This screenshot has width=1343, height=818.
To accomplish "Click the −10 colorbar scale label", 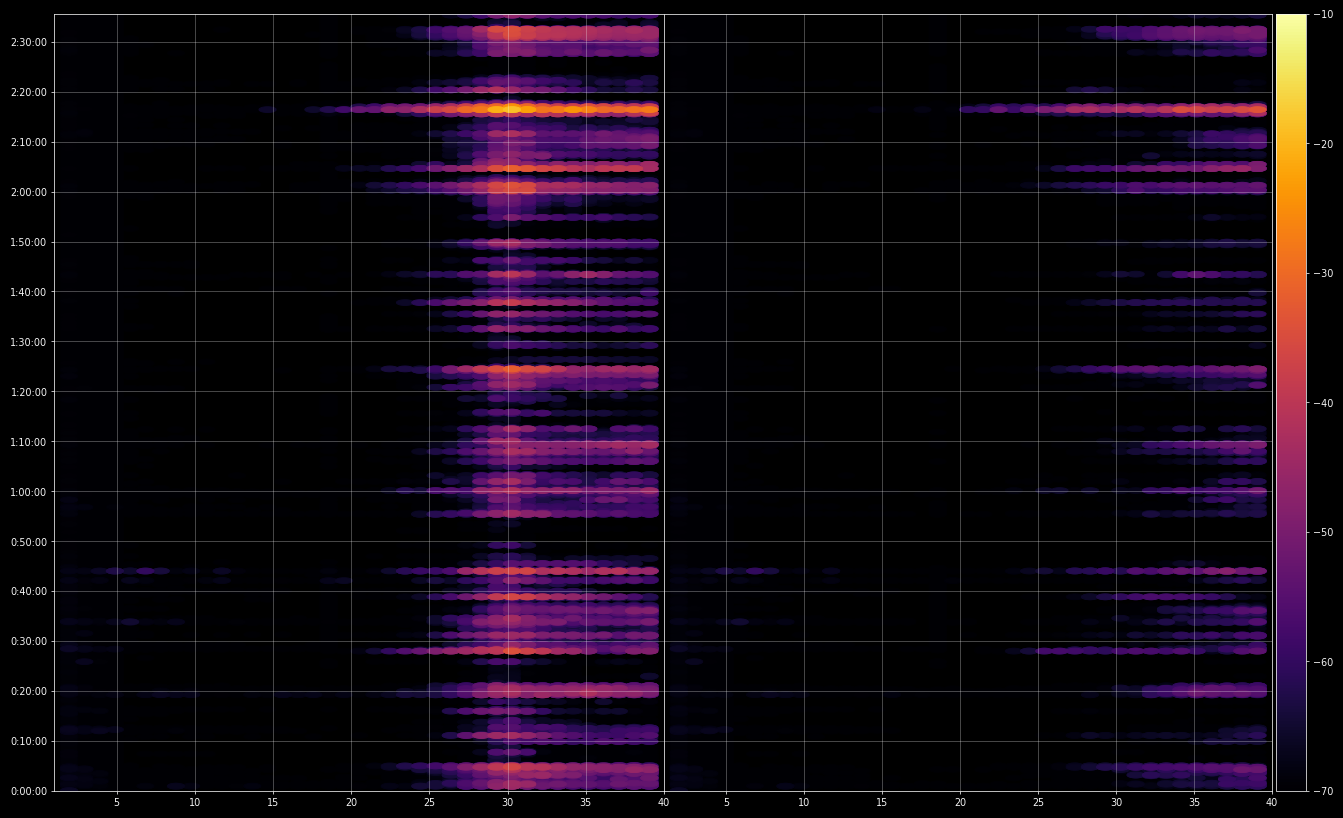I will (x=1325, y=14).
